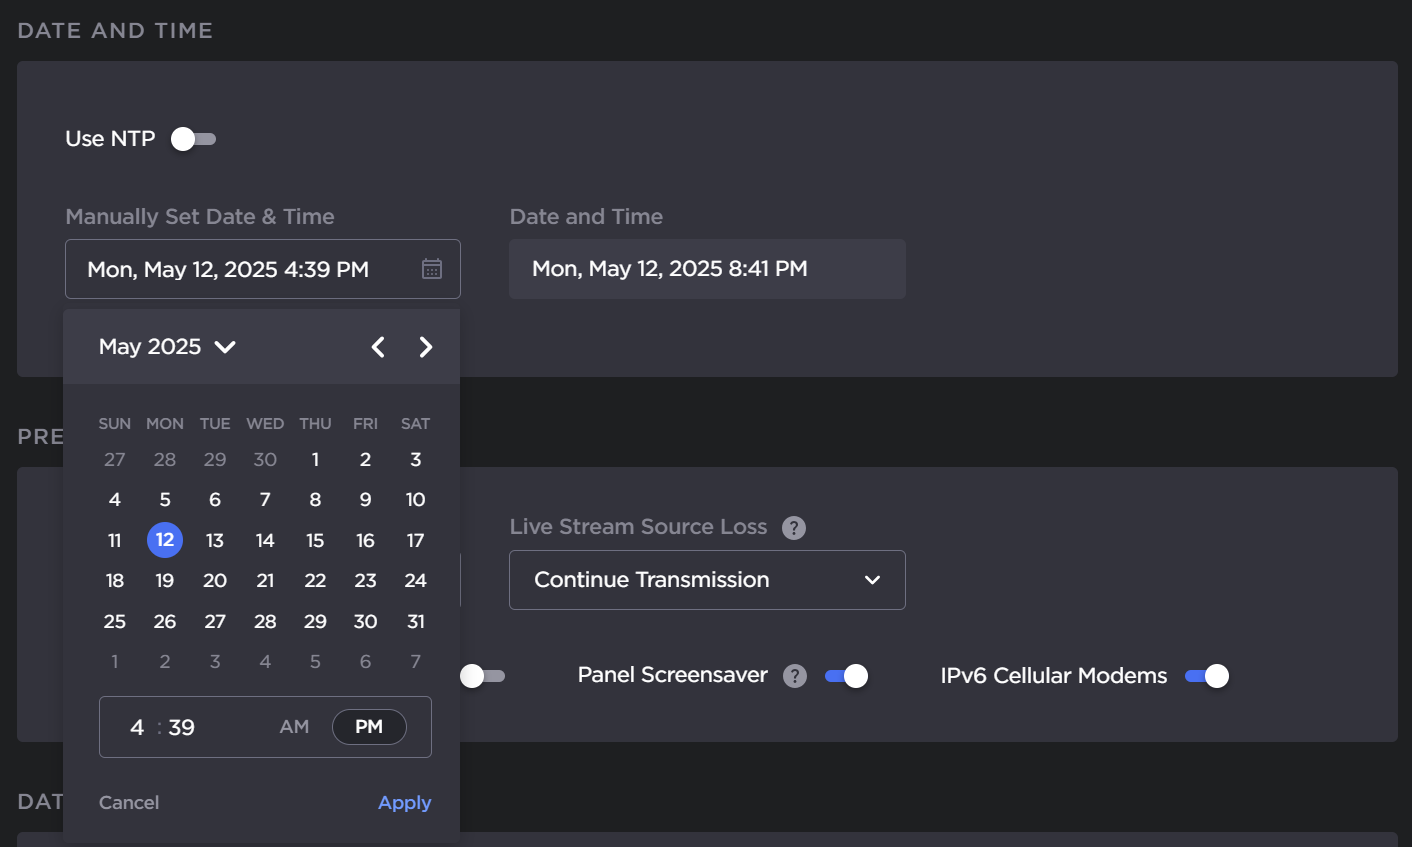The width and height of the screenshot is (1412, 847).
Task: Click the minutes field showing 39
Action: click(182, 727)
